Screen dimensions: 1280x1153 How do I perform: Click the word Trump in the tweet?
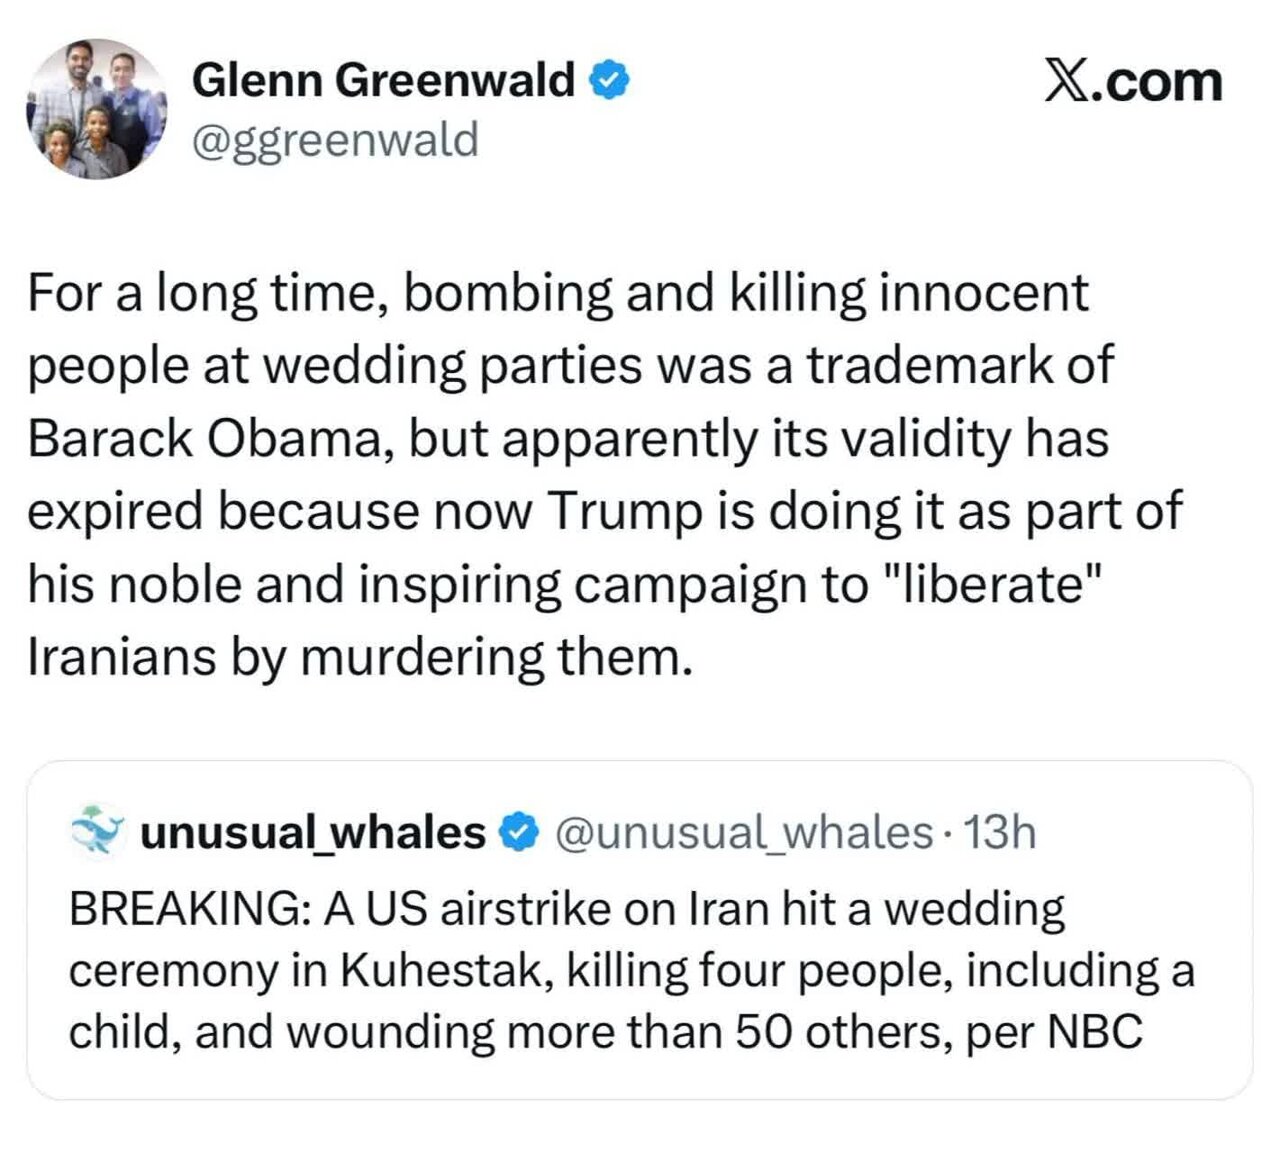click(x=625, y=511)
